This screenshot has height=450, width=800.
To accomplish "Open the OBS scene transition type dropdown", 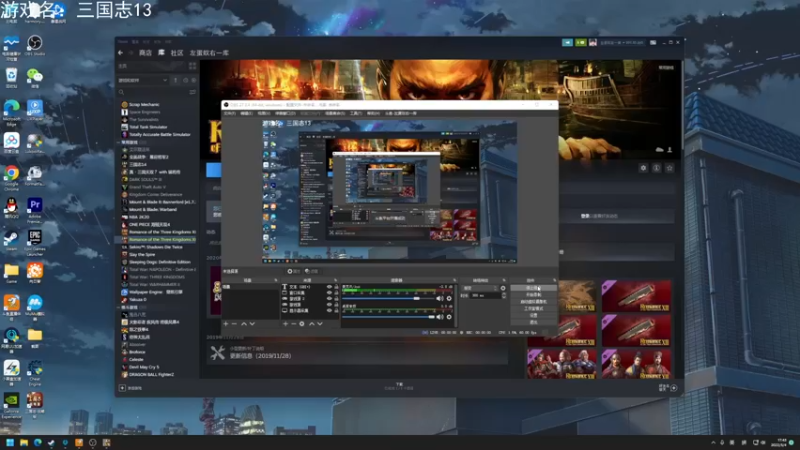I will 480,288.
